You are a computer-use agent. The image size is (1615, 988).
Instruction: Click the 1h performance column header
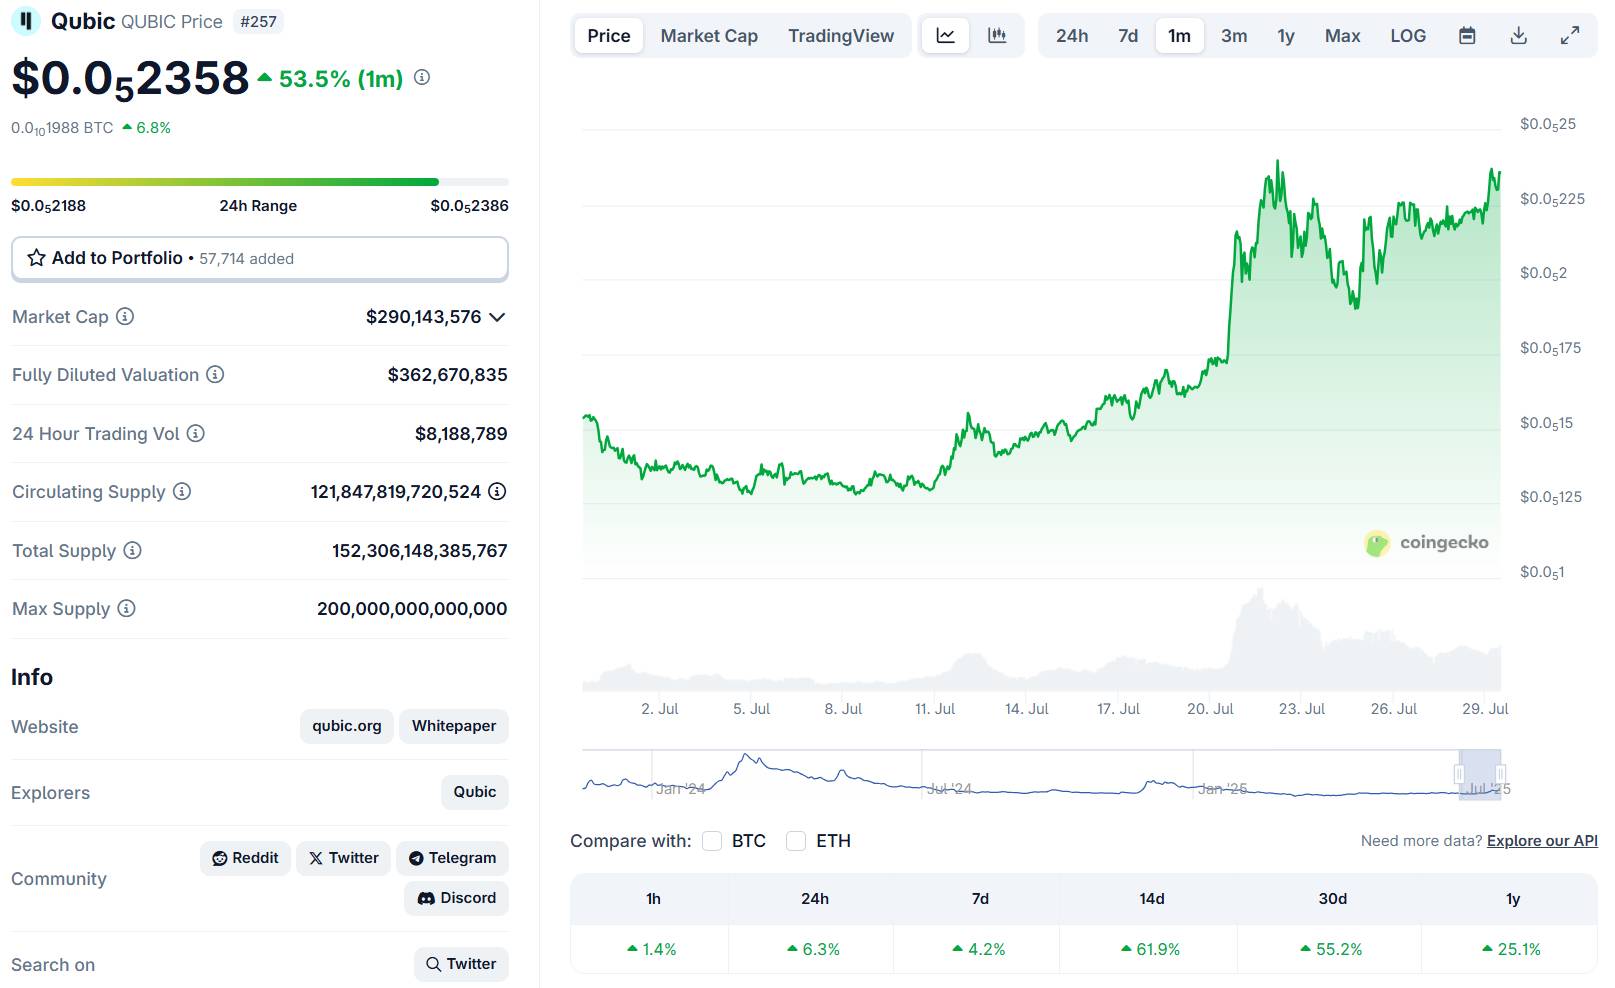click(653, 899)
